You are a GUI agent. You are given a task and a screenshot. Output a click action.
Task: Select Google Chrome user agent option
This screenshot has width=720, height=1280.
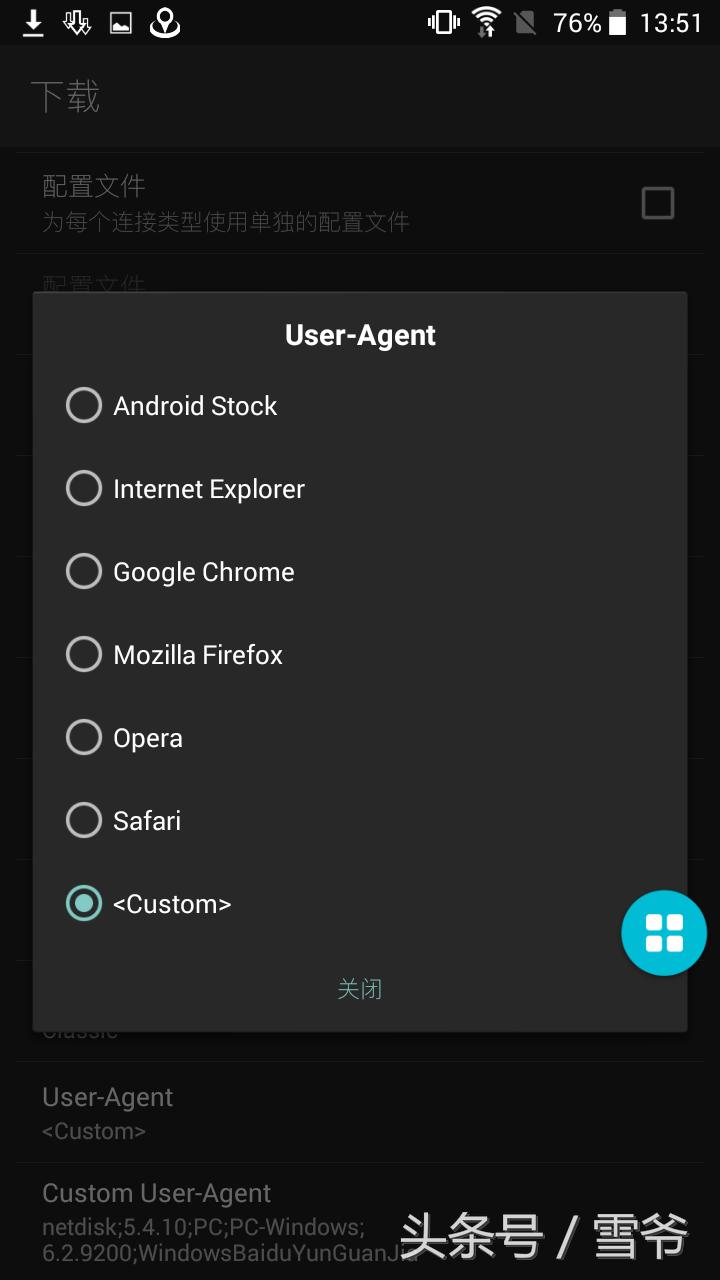84,572
